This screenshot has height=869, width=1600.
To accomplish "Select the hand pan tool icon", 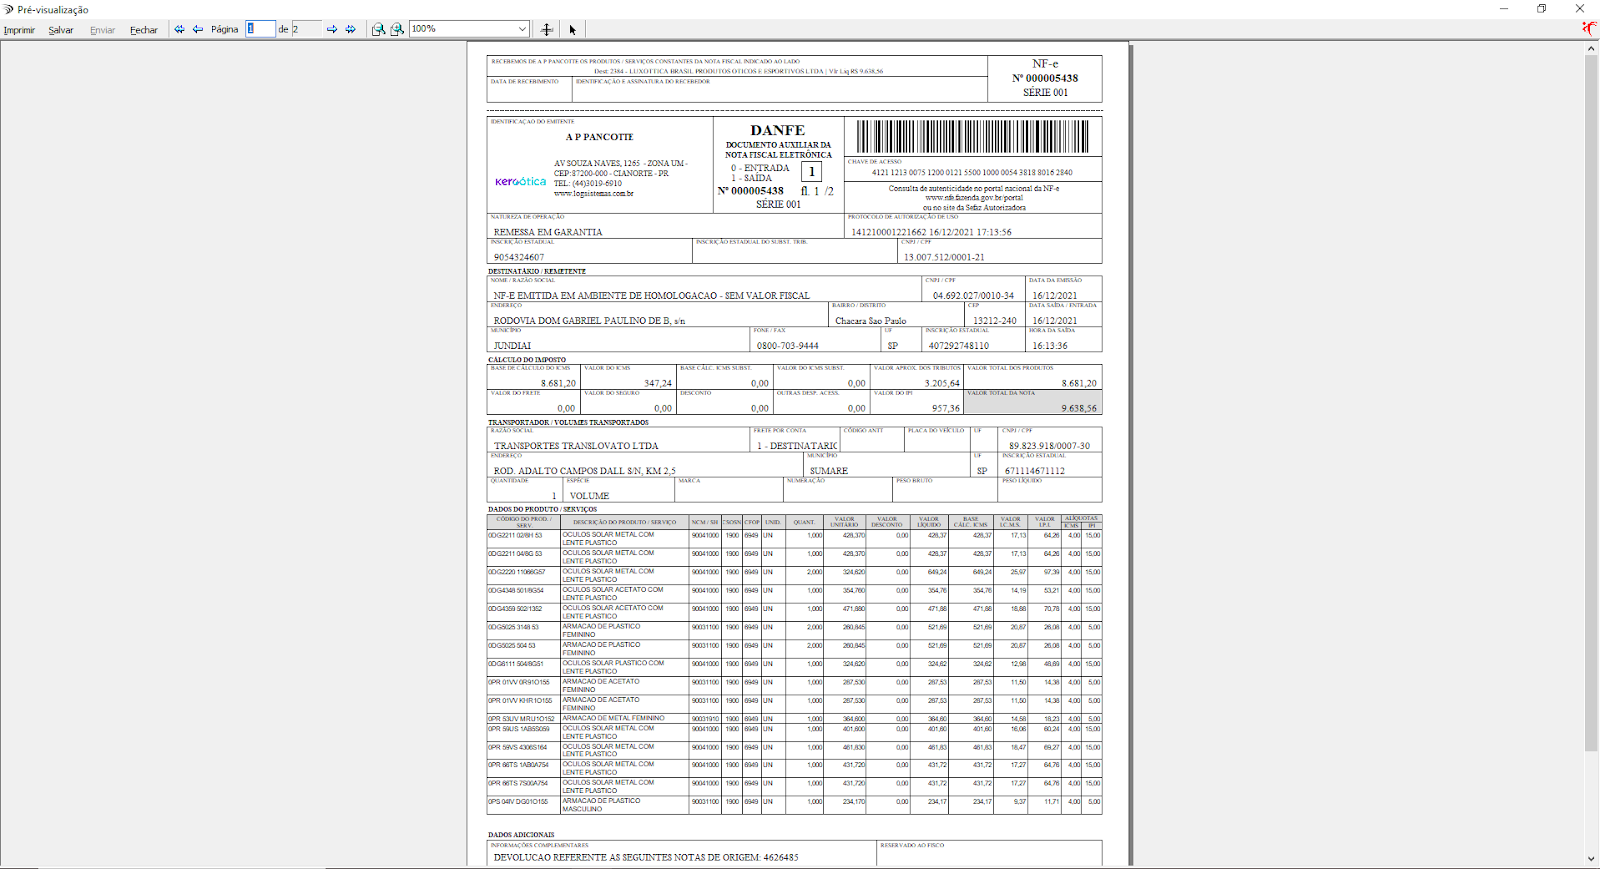I will (x=547, y=30).
